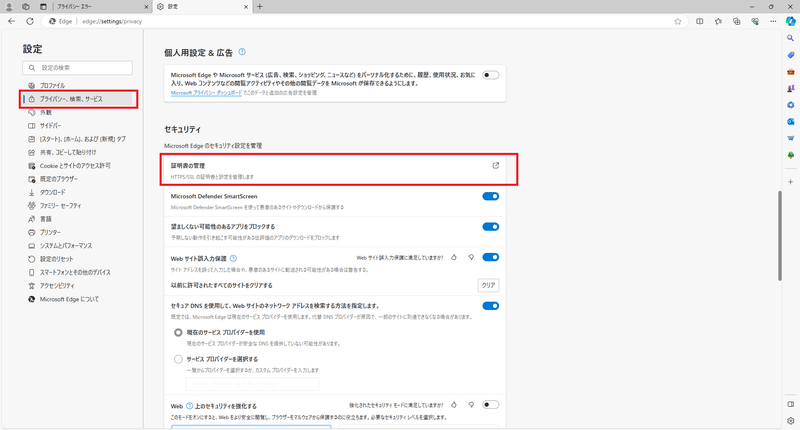Add page to favorites star icon
Image resolution: width=800 pixels, height=430 pixels.
click(x=678, y=21)
